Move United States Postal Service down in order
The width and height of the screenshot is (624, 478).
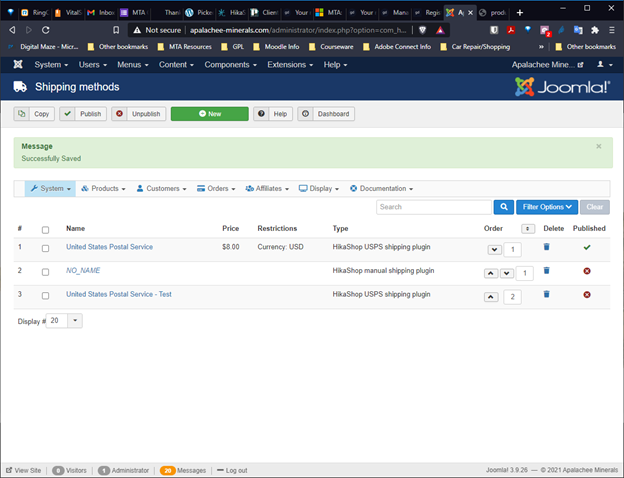[495, 250]
